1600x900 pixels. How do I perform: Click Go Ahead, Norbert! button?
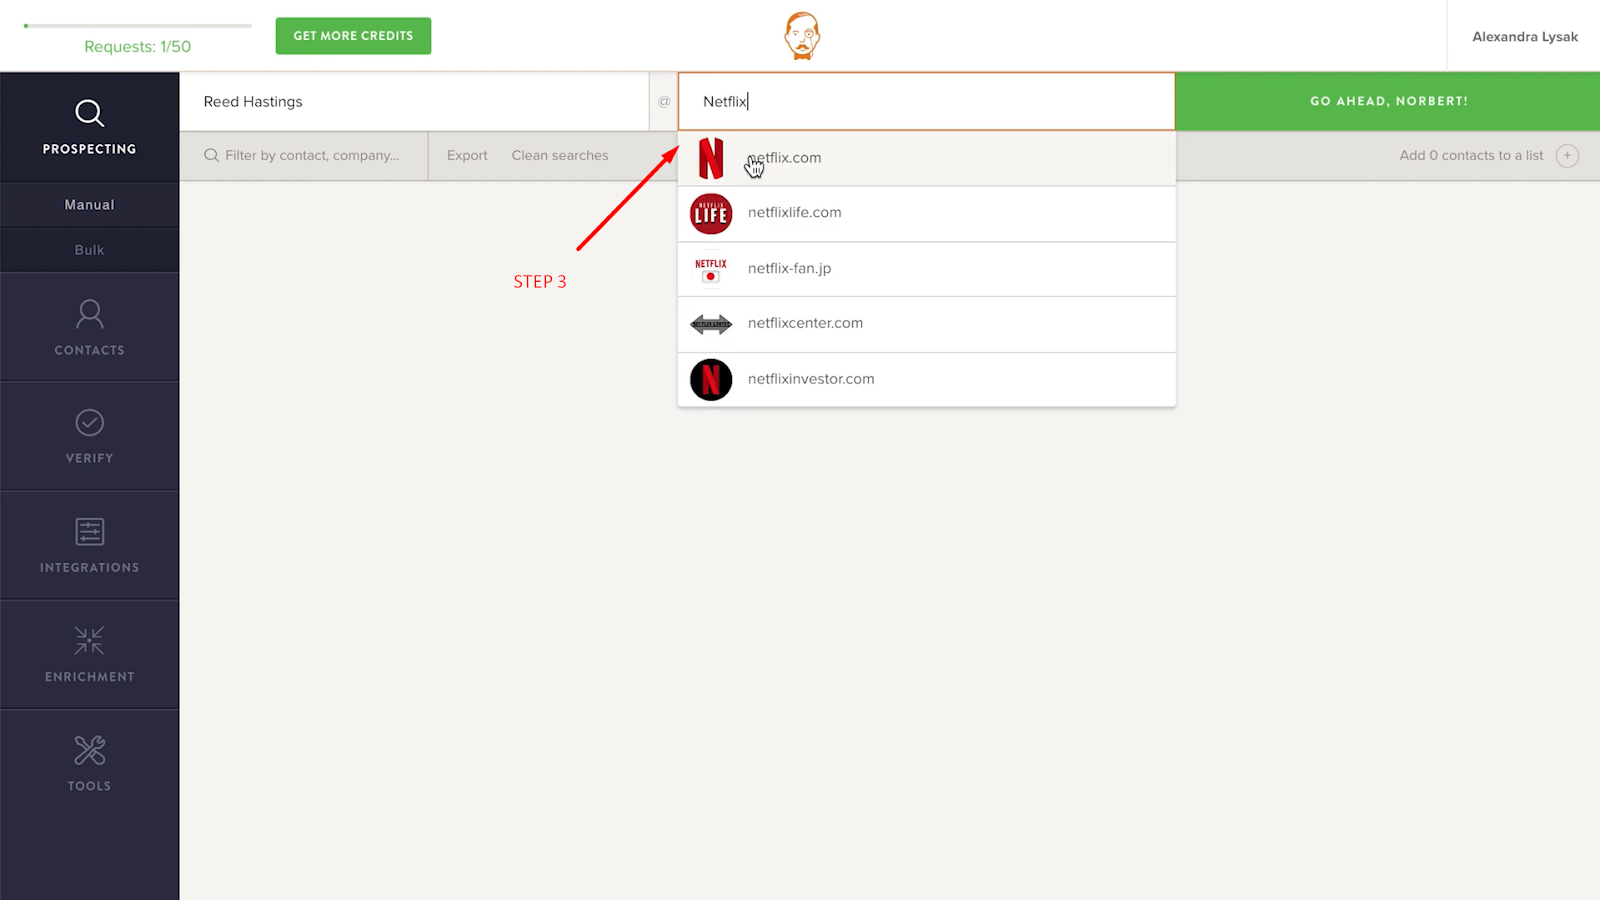1388,101
